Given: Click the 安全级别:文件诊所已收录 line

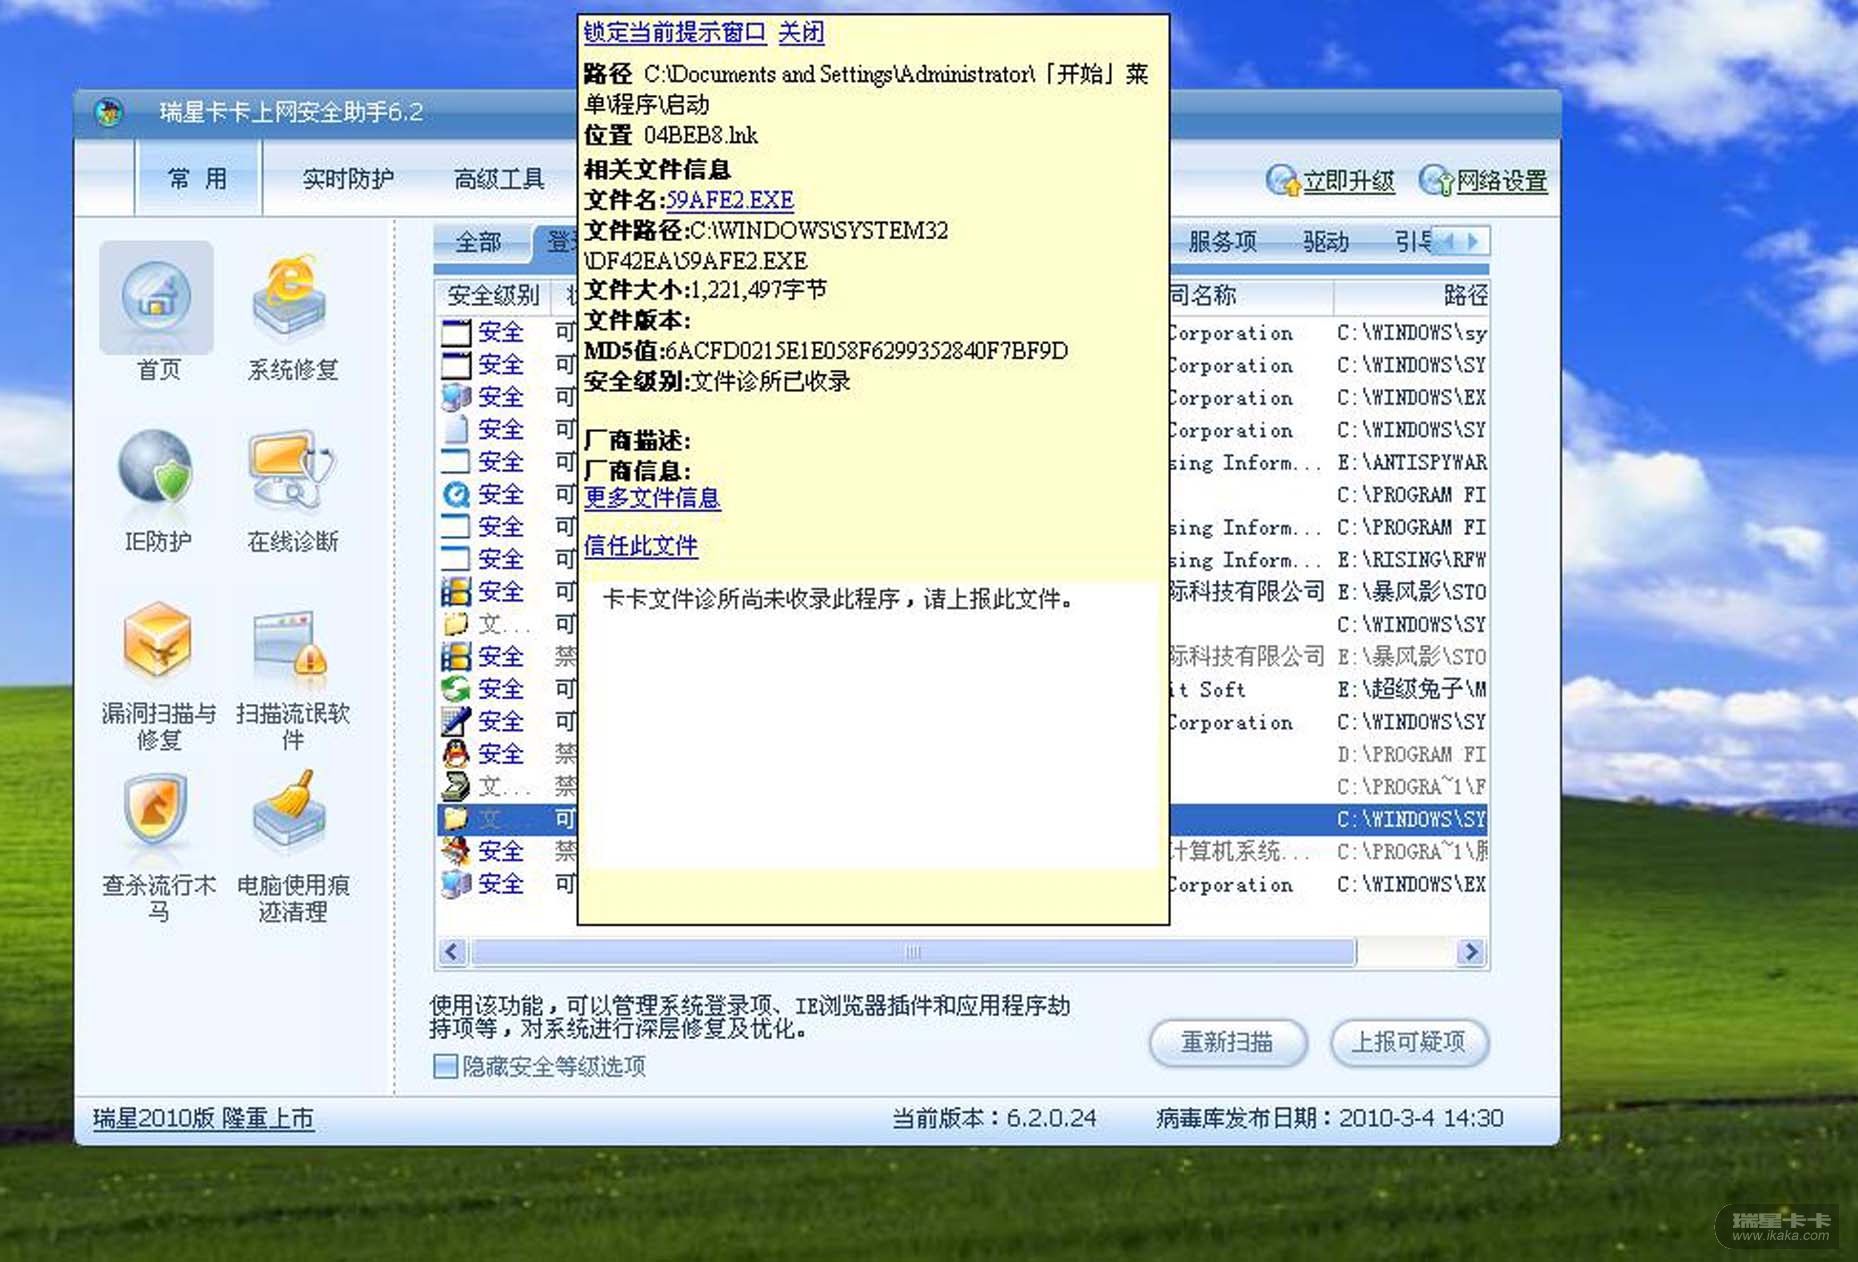Looking at the screenshot, I should point(717,381).
